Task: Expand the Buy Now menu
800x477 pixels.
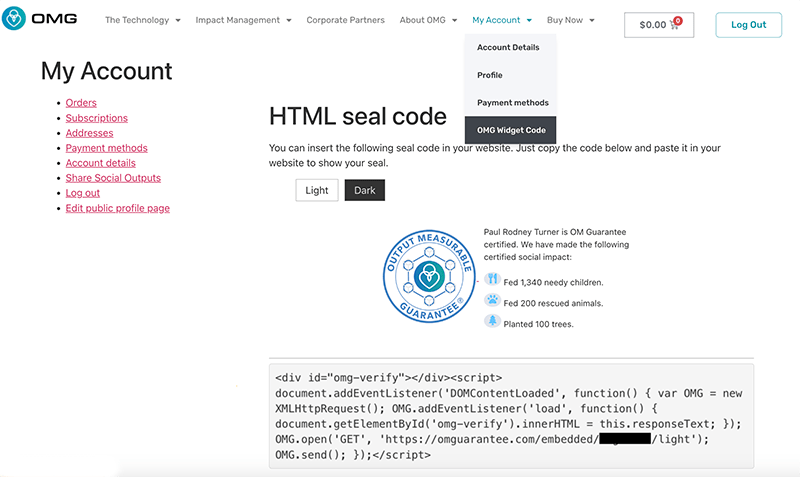Action: tap(571, 20)
